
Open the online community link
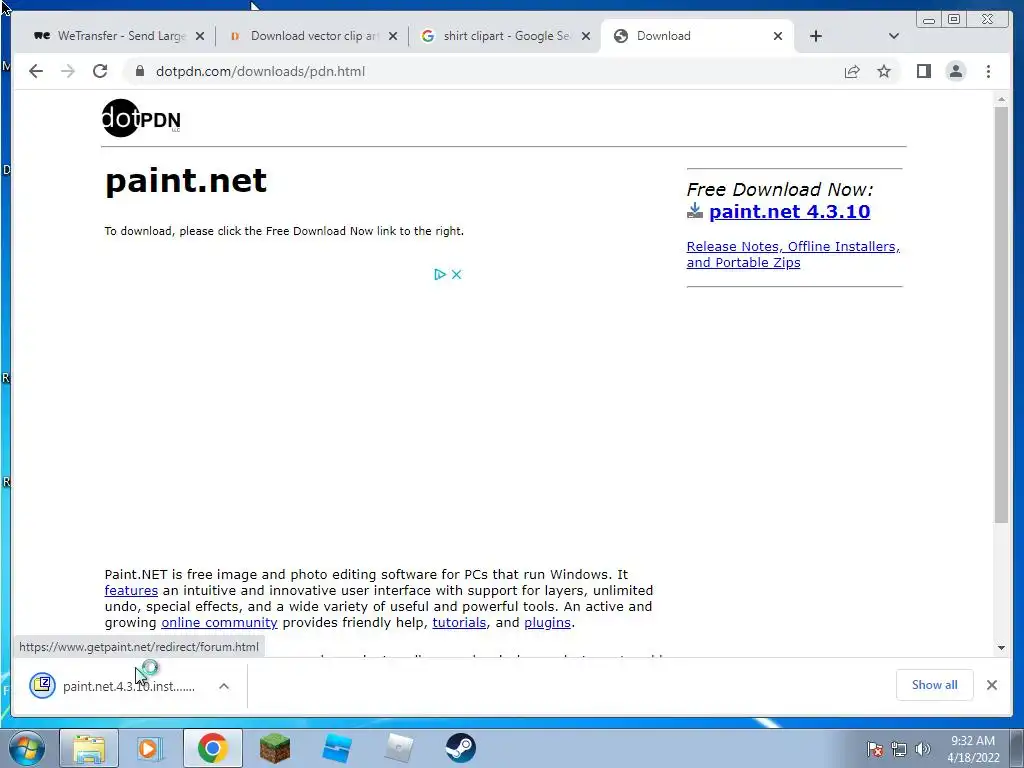pyautogui.click(x=219, y=622)
